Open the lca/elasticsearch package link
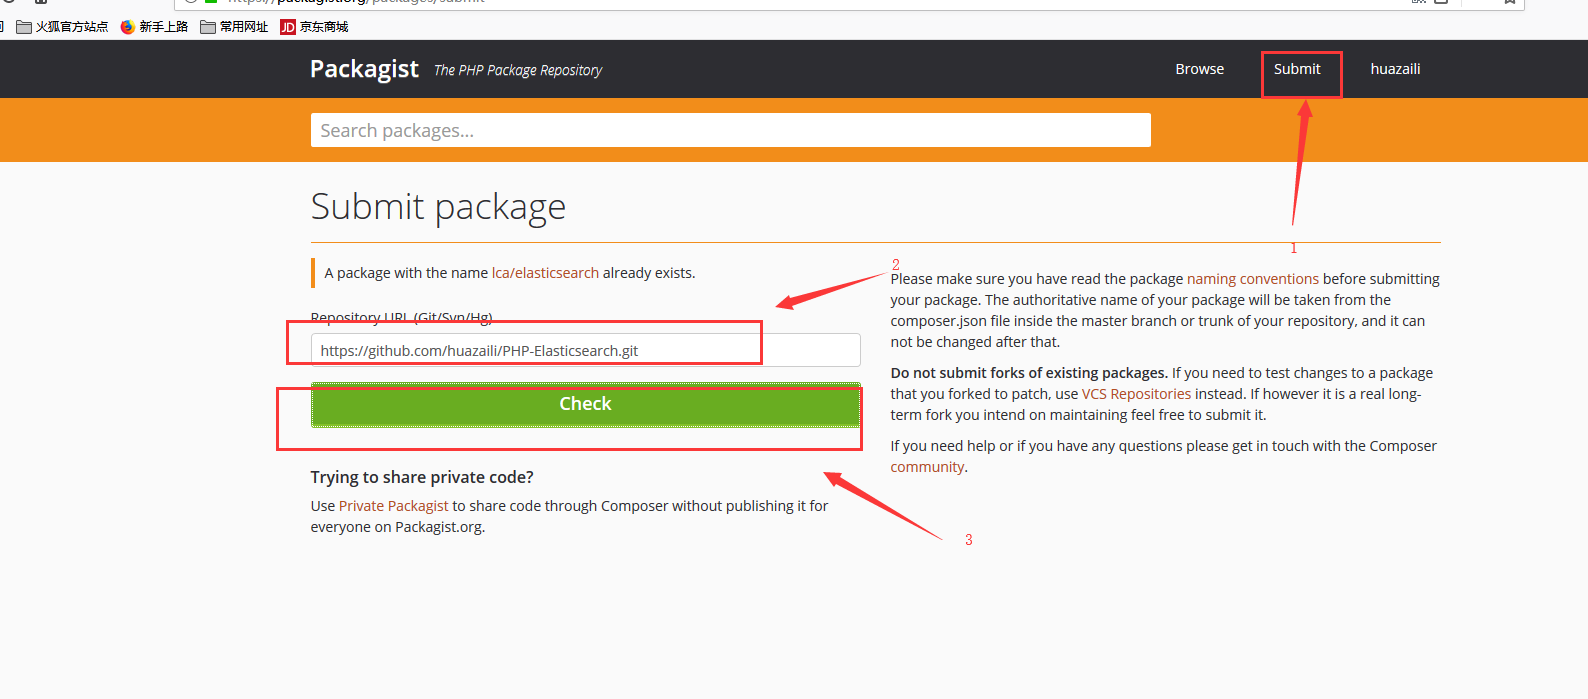The image size is (1588, 699). (545, 273)
